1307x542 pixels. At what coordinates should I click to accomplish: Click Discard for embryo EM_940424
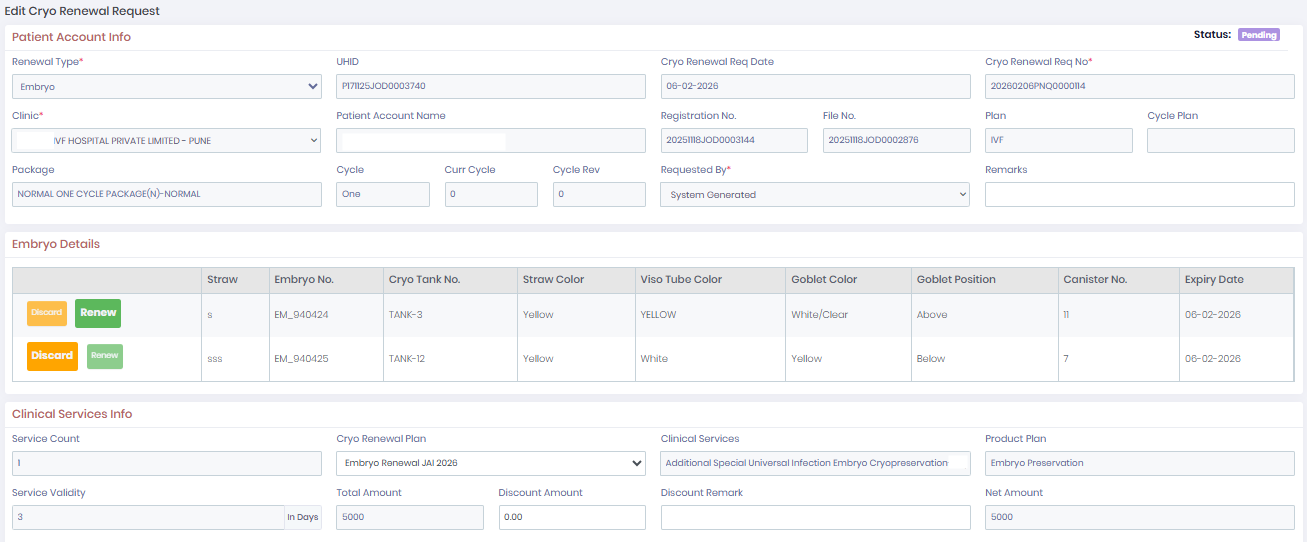click(x=47, y=313)
